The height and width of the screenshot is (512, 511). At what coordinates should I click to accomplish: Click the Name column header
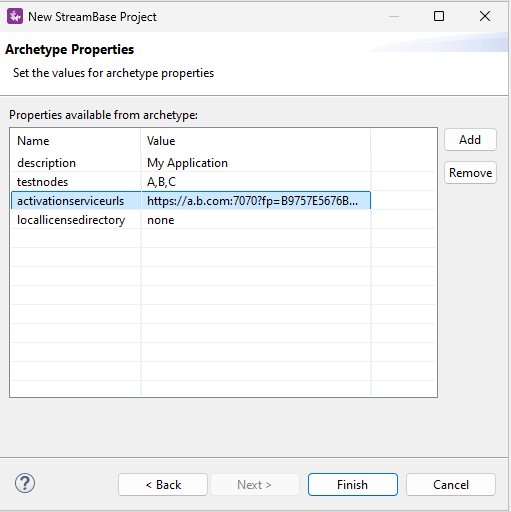[76, 141]
